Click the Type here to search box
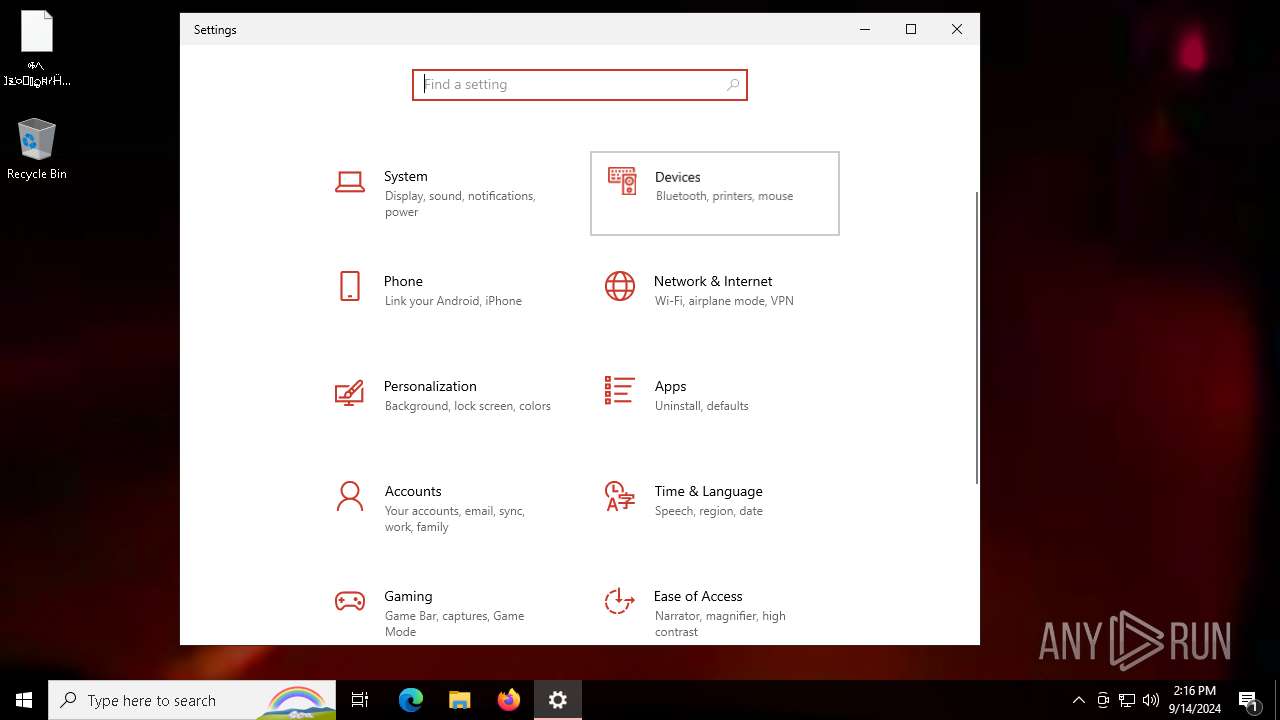Image resolution: width=1280 pixels, height=720 pixels. click(x=192, y=700)
